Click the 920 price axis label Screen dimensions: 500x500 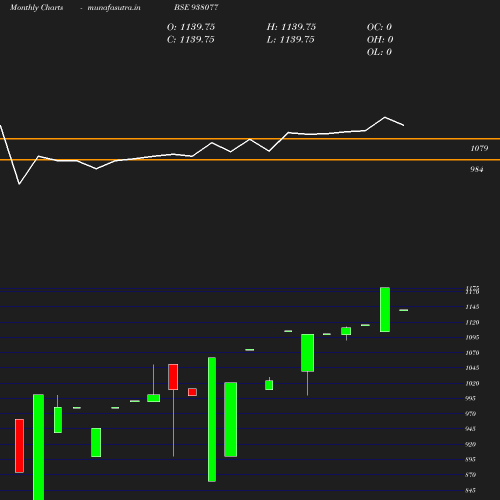coord(470,444)
